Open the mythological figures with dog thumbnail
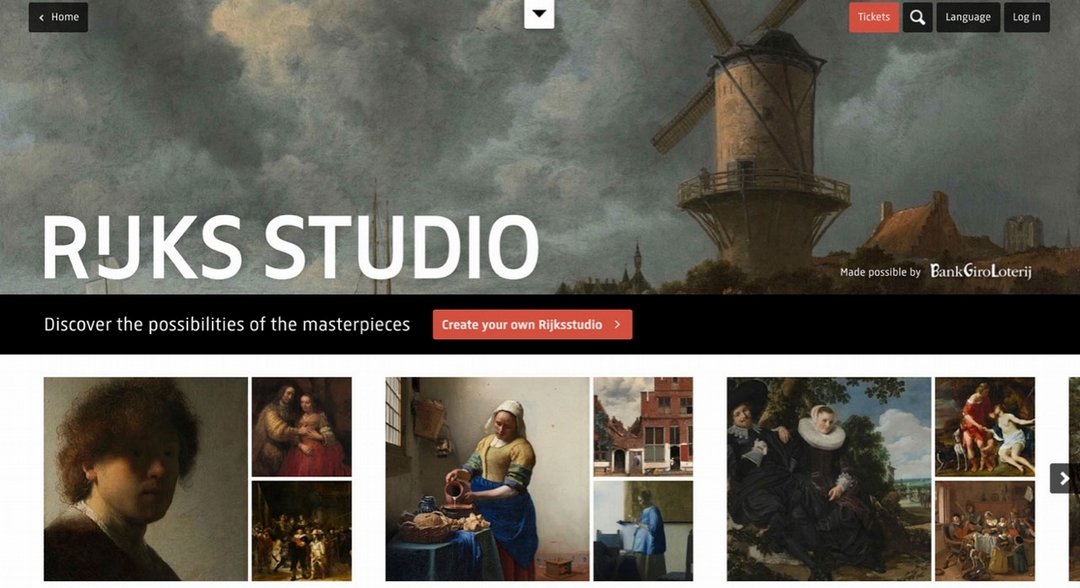Screen dimensions: 1080x588 coord(985,426)
